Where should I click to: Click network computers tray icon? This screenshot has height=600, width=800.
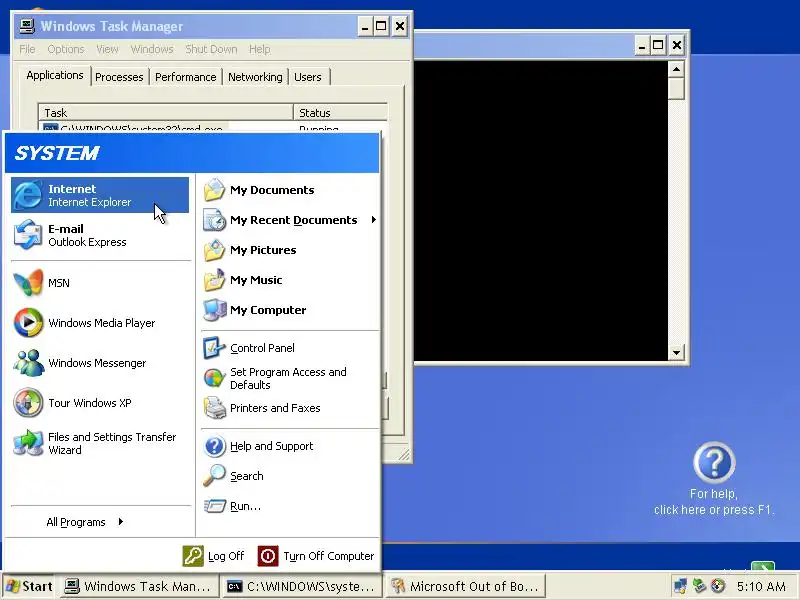(679, 586)
